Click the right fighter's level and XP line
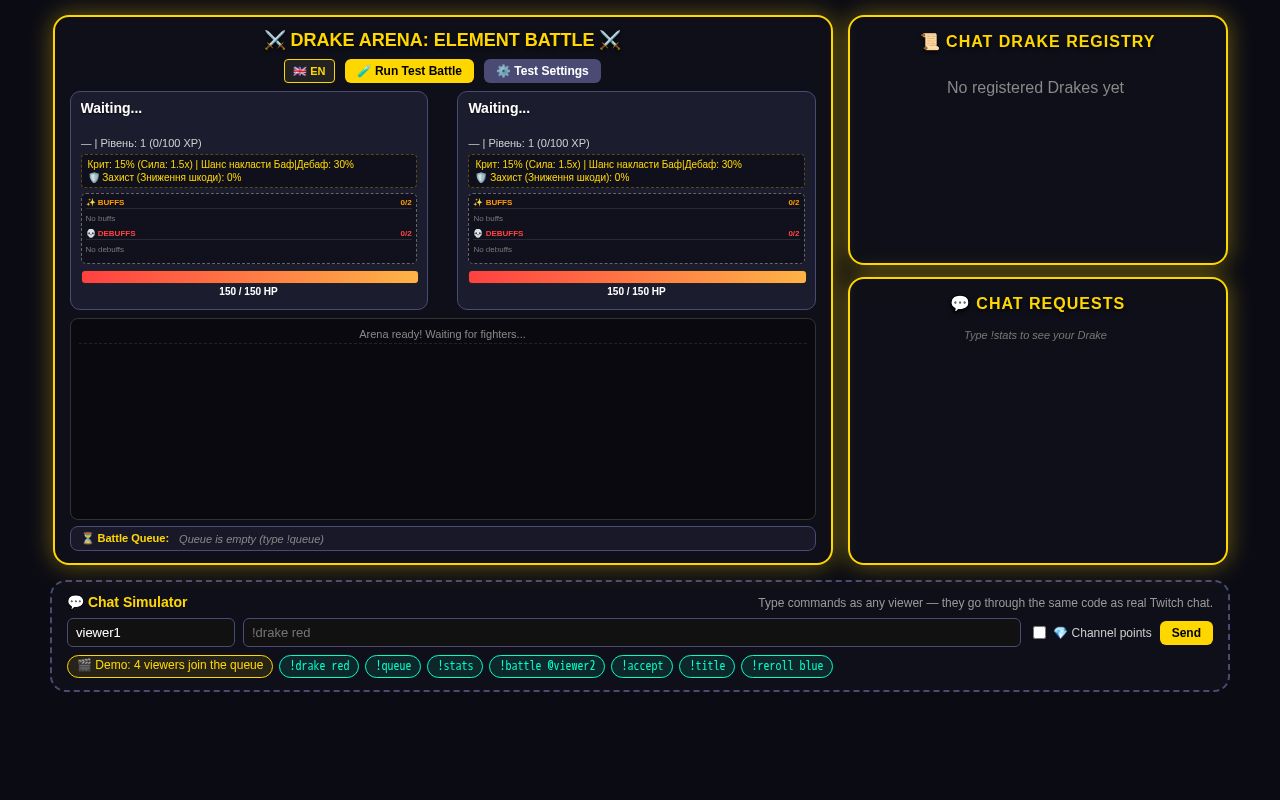 pyautogui.click(x=529, y=143)
